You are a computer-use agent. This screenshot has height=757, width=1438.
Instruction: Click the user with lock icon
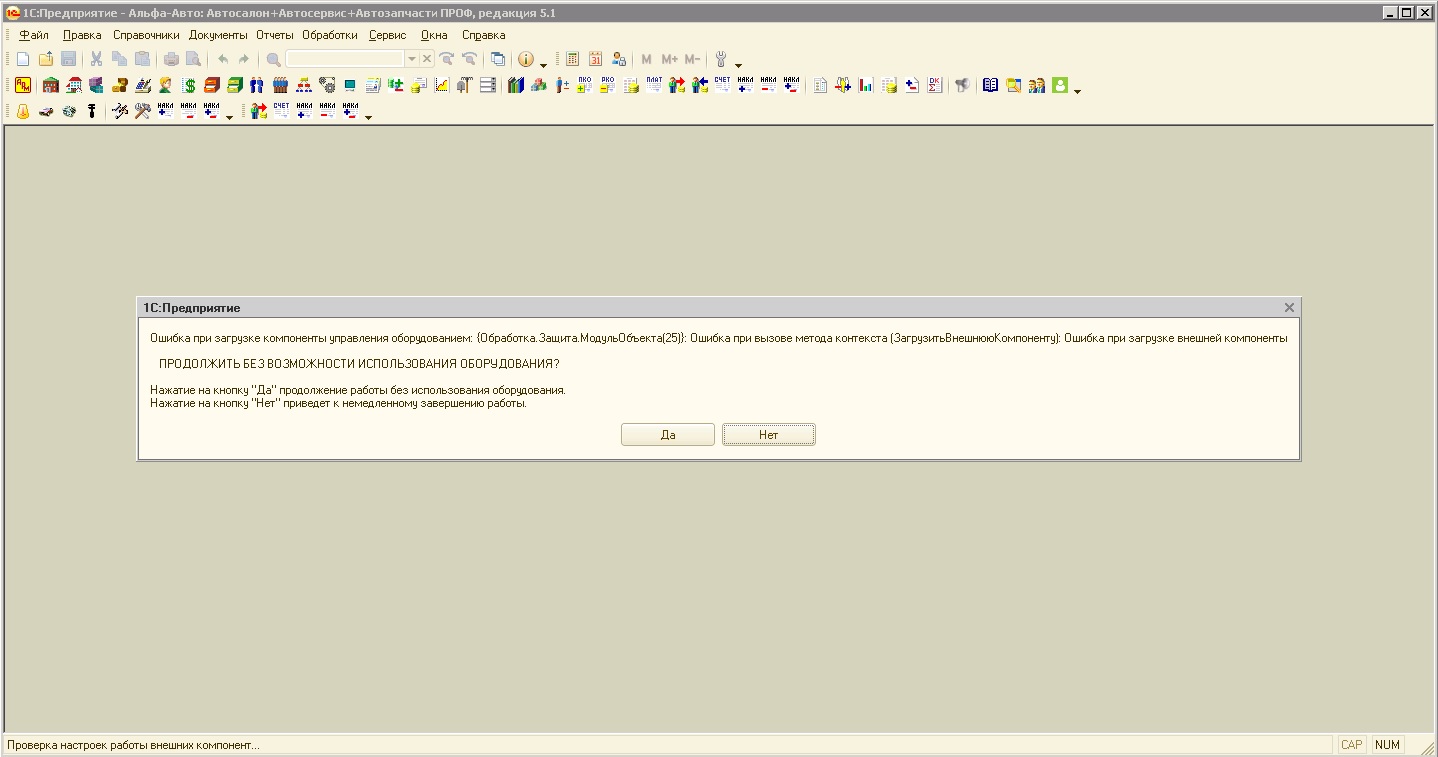click(619, 59)
